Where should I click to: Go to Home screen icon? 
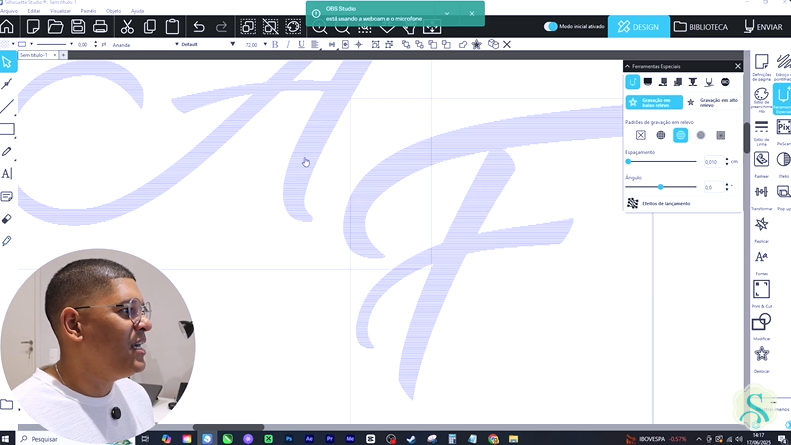[x=7, y=26]
